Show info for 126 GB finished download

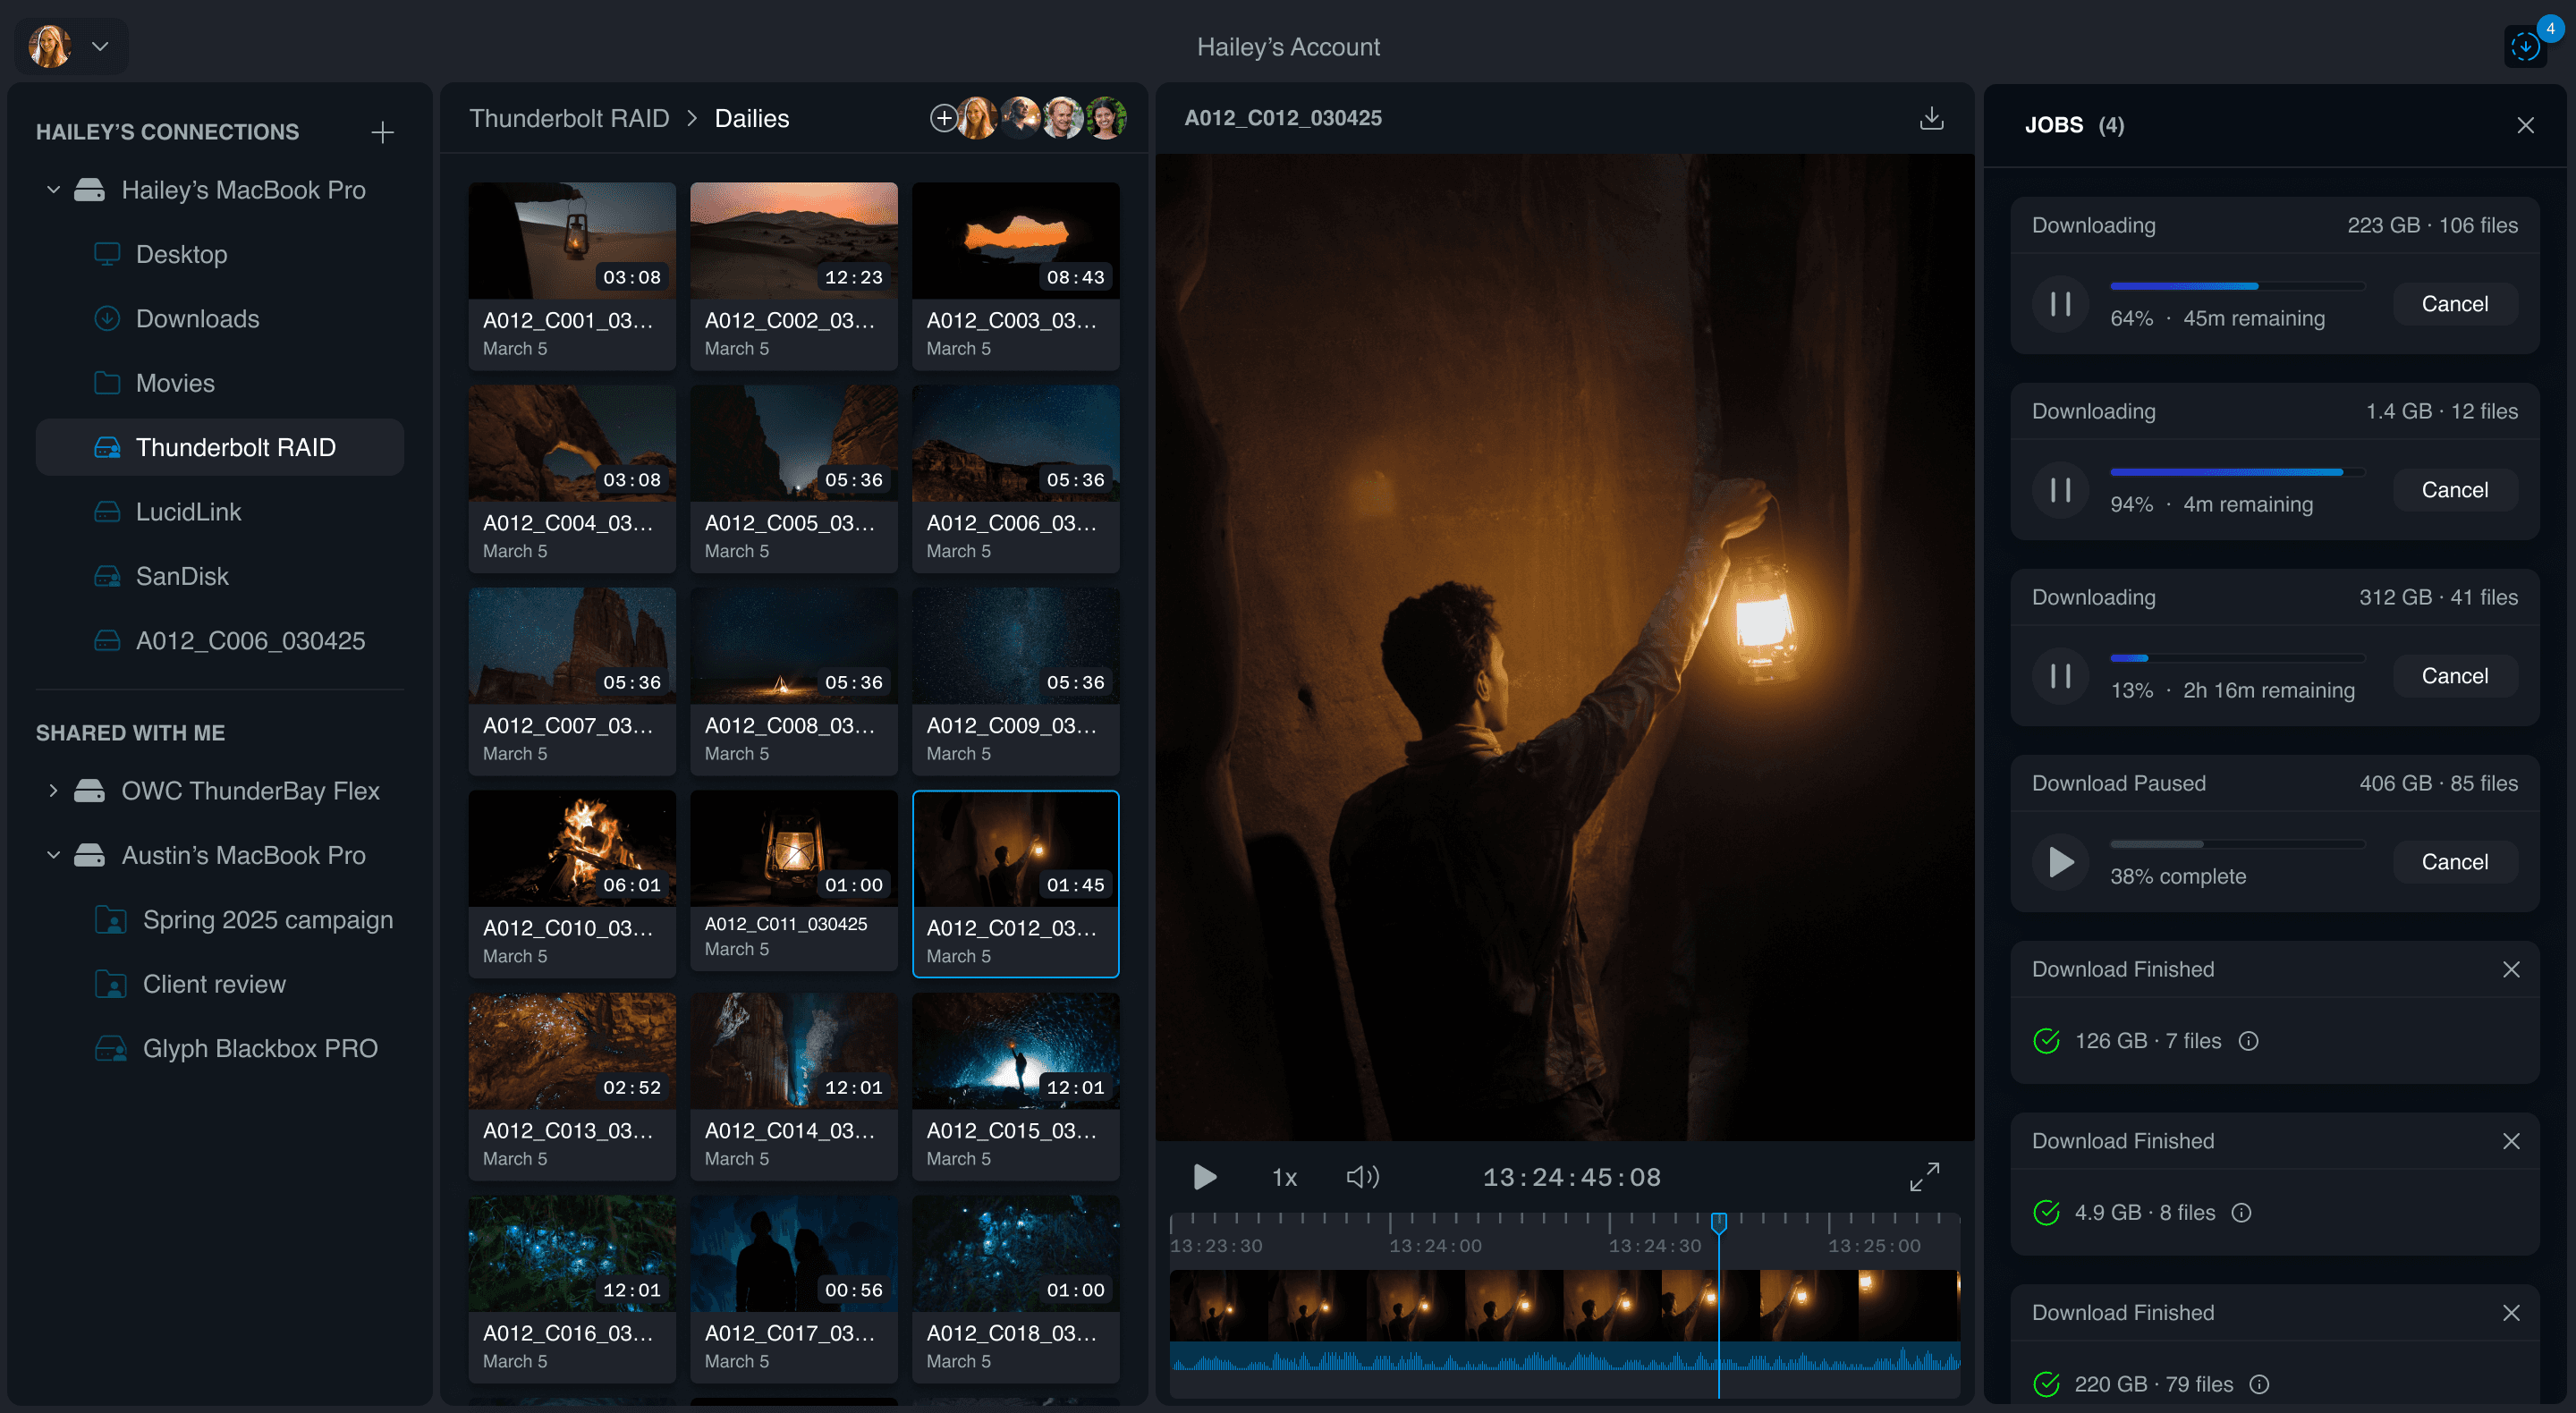[2248, 1041]
